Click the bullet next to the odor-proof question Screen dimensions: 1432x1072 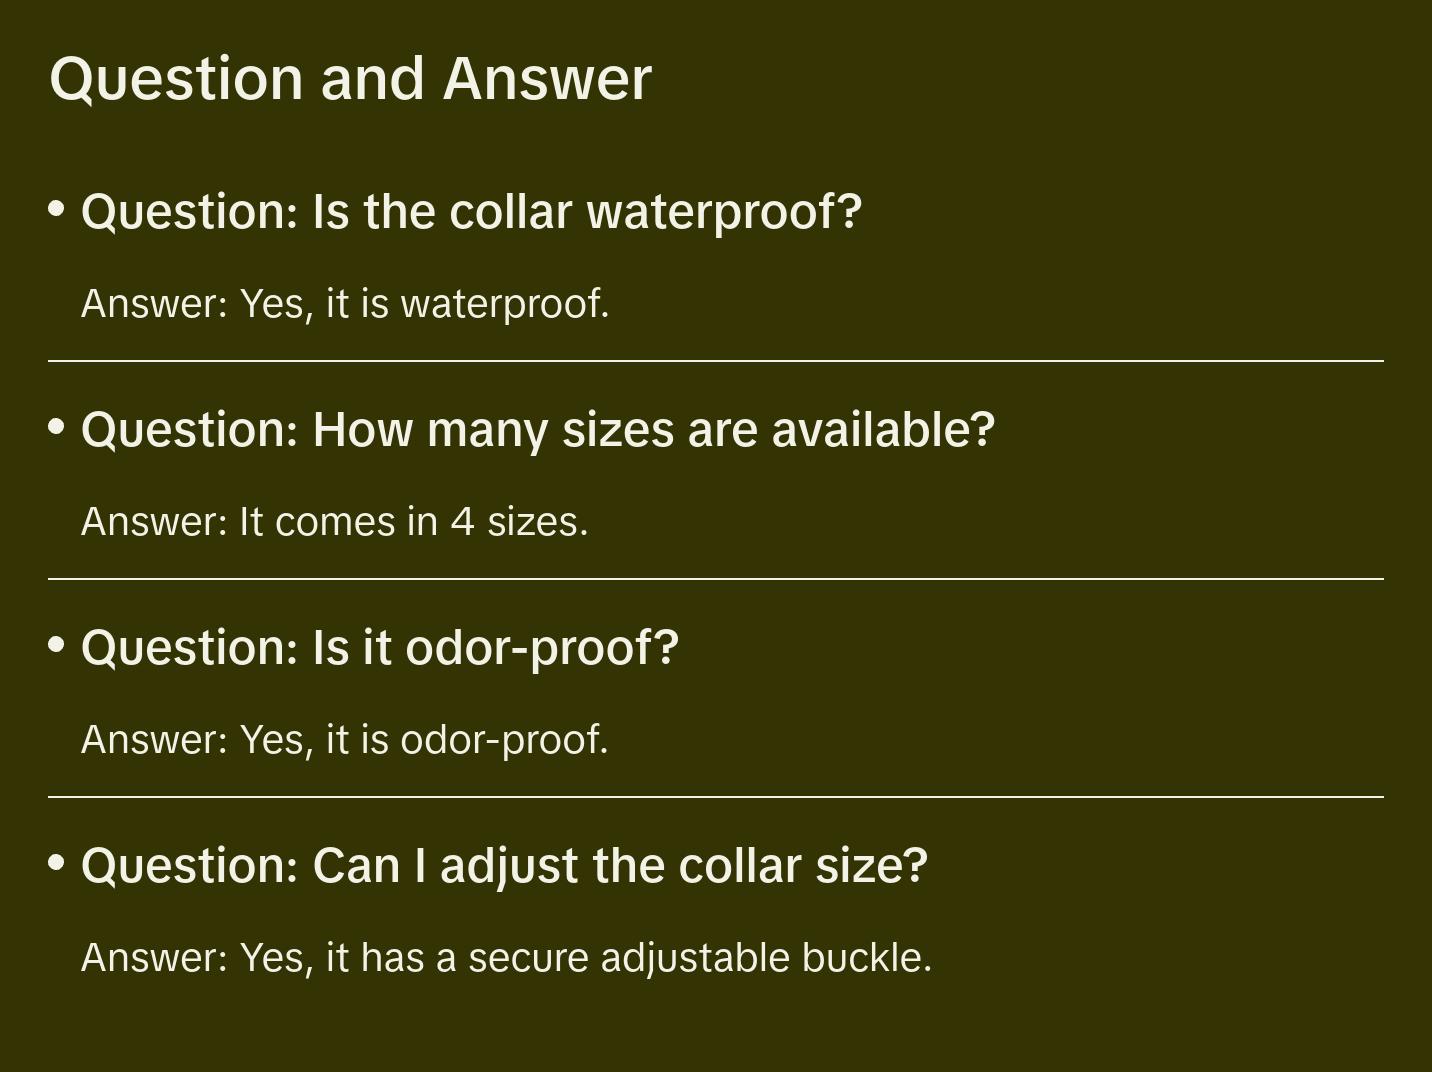(57, 645)
